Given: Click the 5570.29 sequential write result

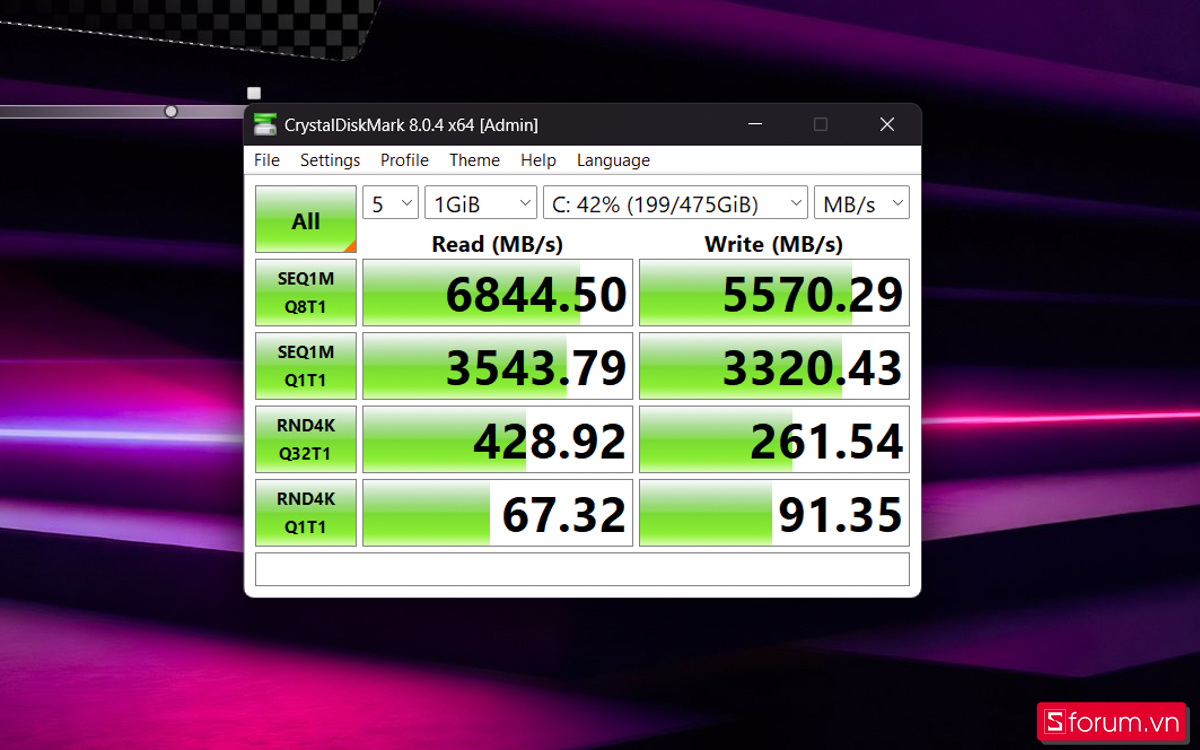Looking at the screenshot, I should click(x=775, y=293).
